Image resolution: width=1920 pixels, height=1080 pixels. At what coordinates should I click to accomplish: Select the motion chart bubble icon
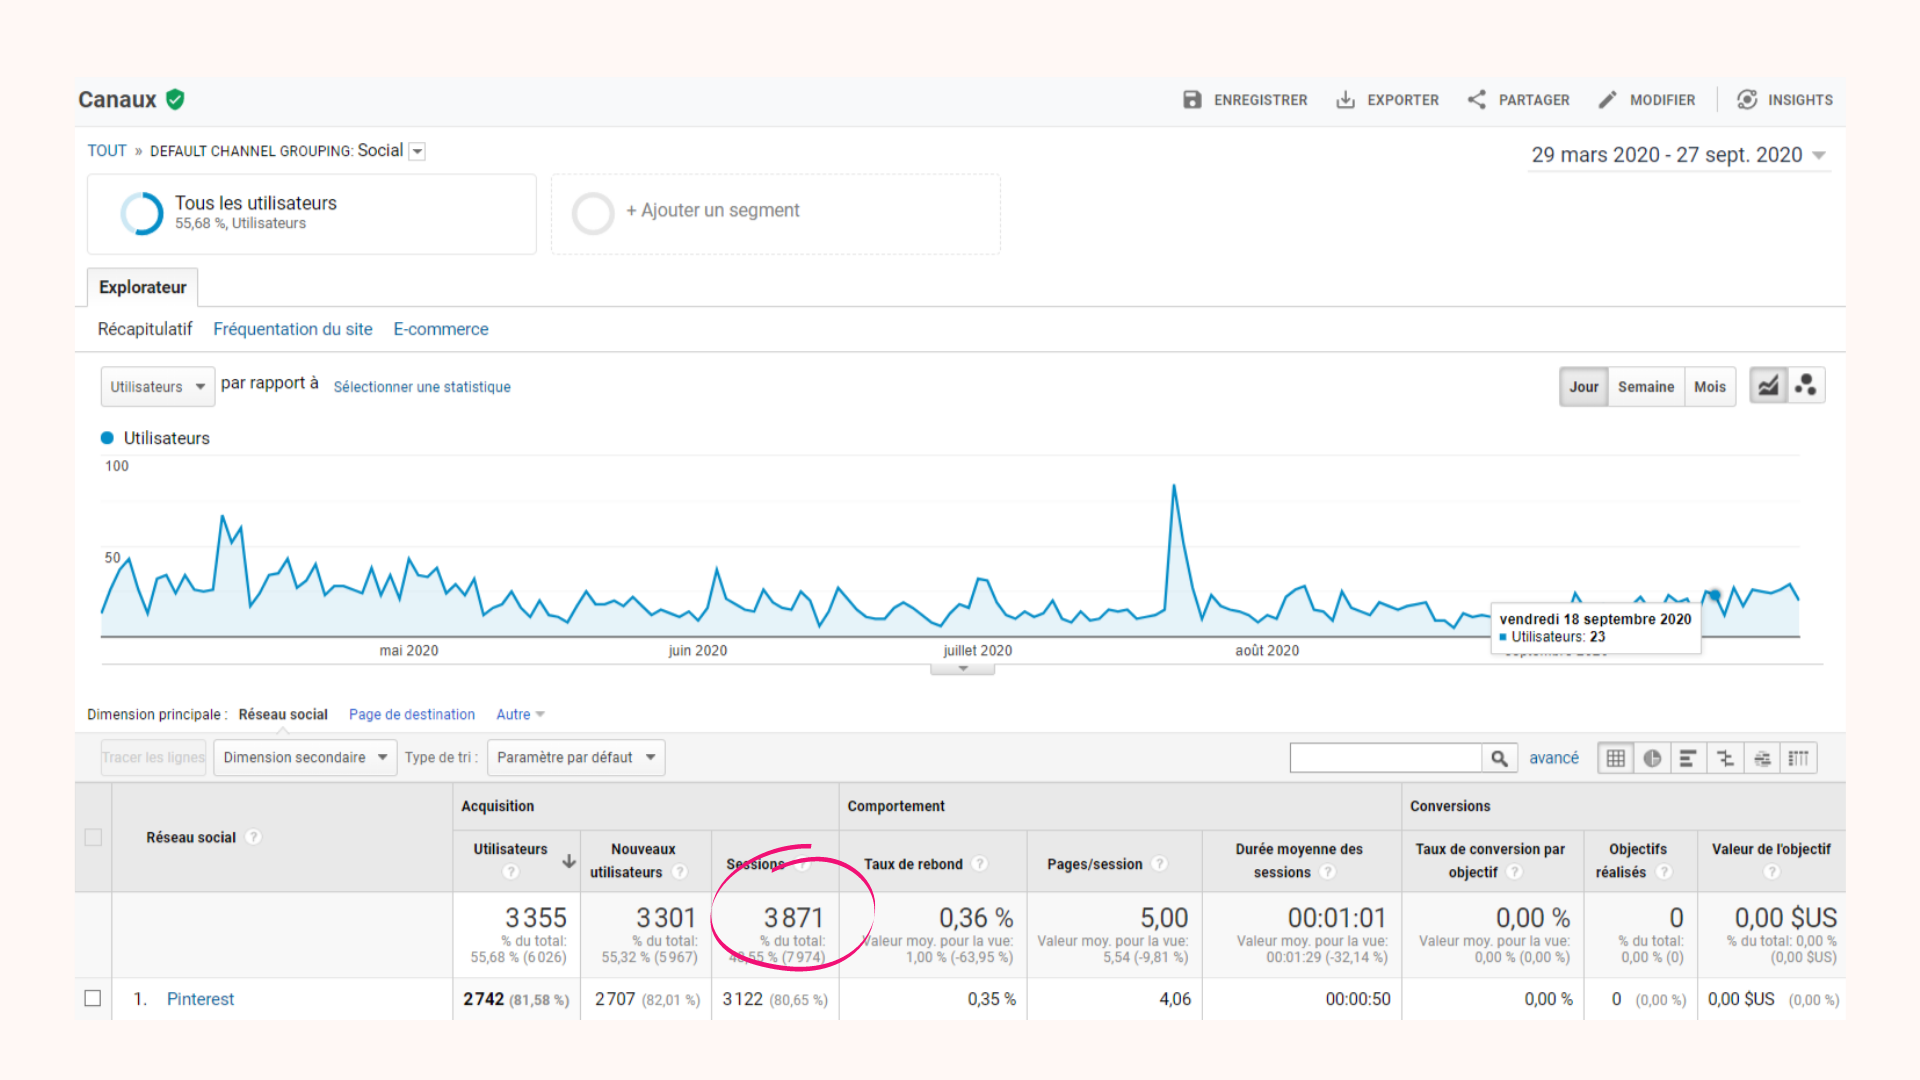pyautogui.click(x=1806, y=386)
